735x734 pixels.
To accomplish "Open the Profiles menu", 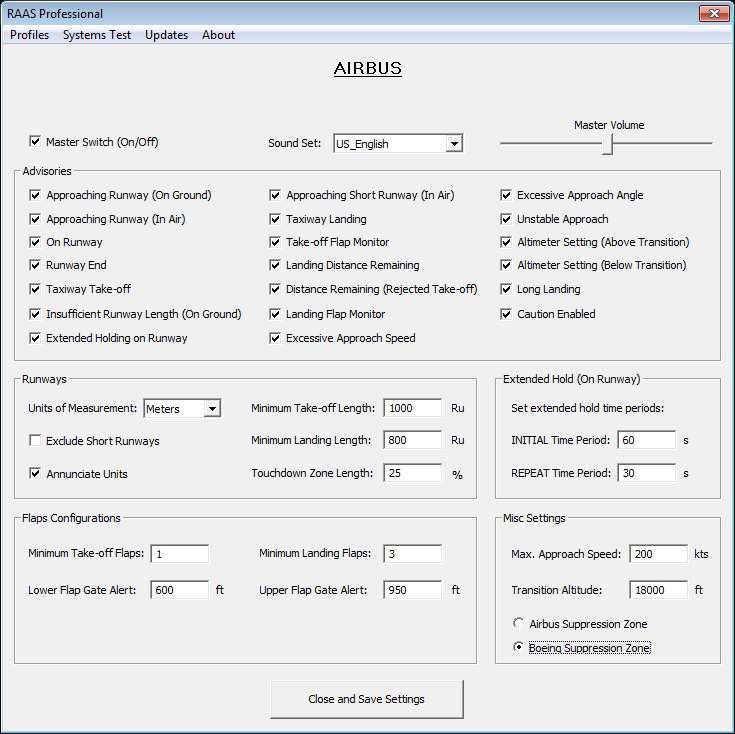I will tap(29, 35).
